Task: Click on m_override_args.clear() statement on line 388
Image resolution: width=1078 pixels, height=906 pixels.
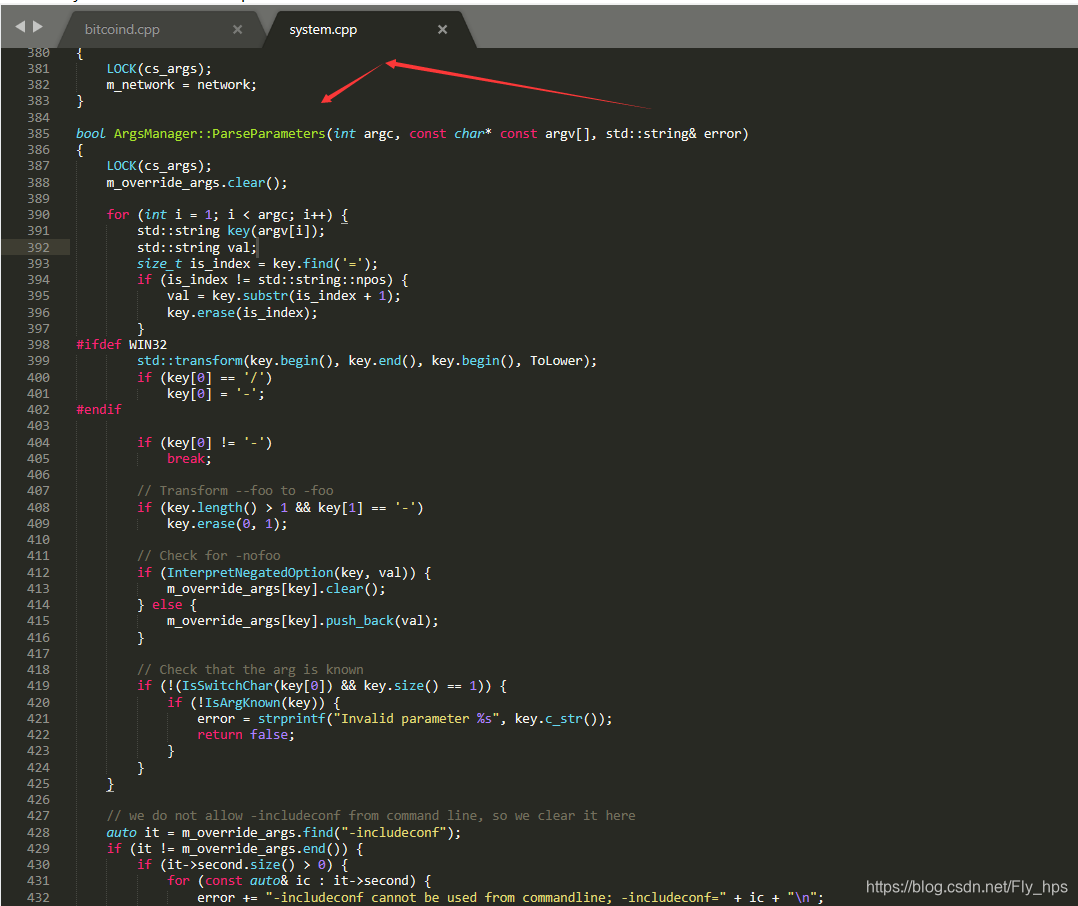Action: pos(197,183)
